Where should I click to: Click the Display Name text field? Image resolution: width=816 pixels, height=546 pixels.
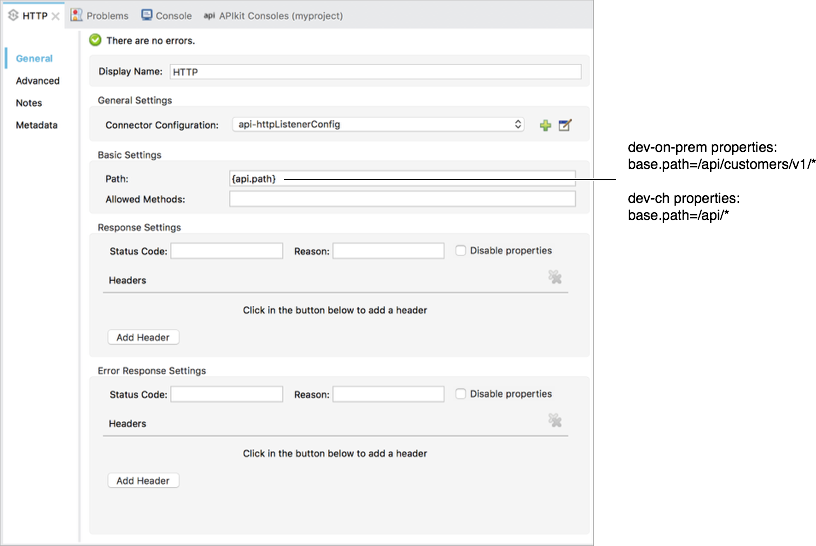click(x=374, y=72)
